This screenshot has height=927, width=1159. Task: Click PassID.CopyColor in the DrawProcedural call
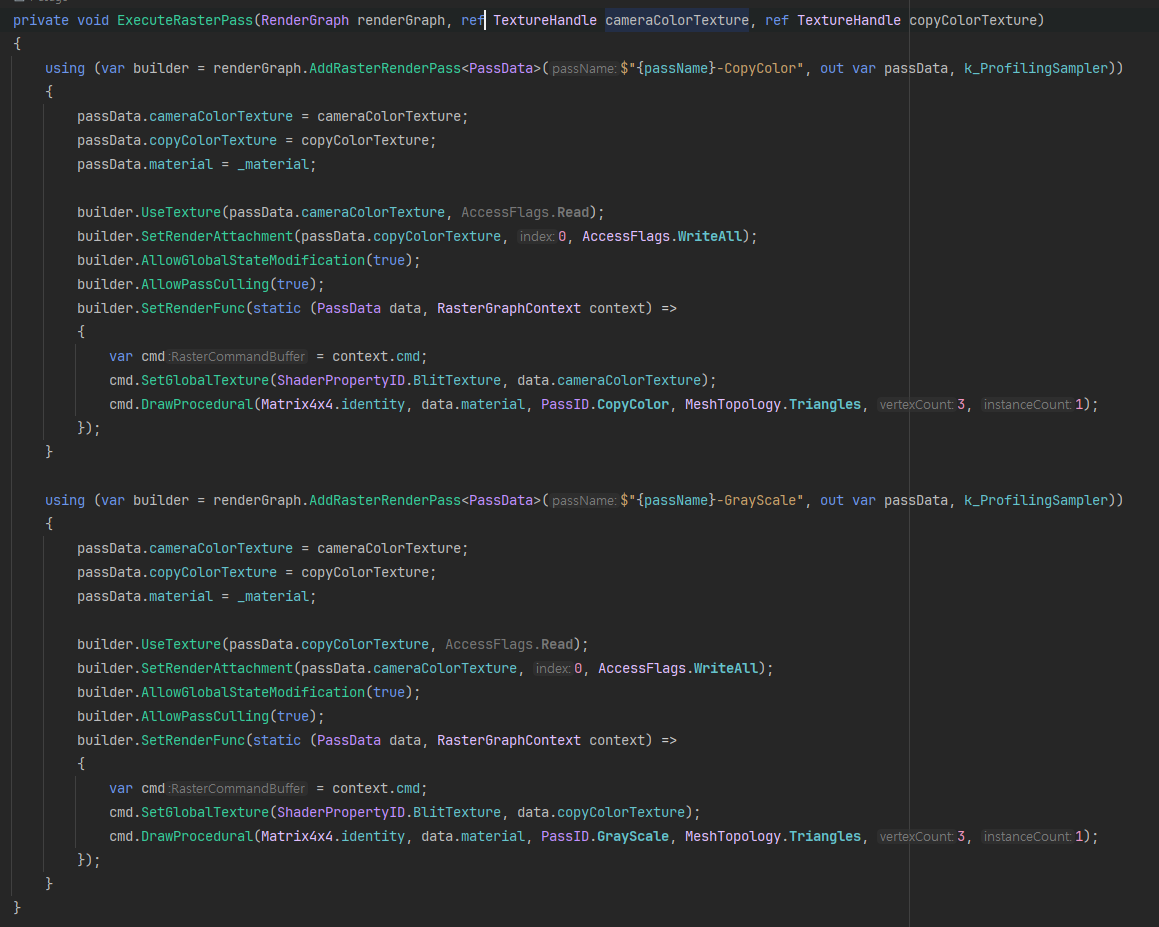pos(605,404)
